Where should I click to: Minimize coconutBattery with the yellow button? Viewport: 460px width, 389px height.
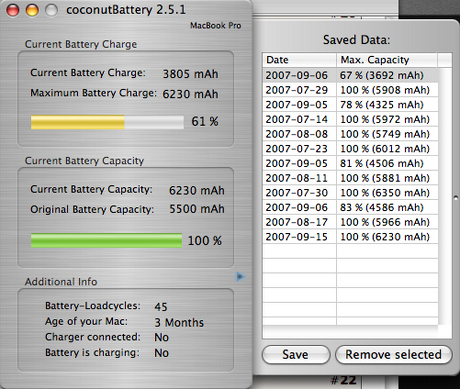(32, 10)
